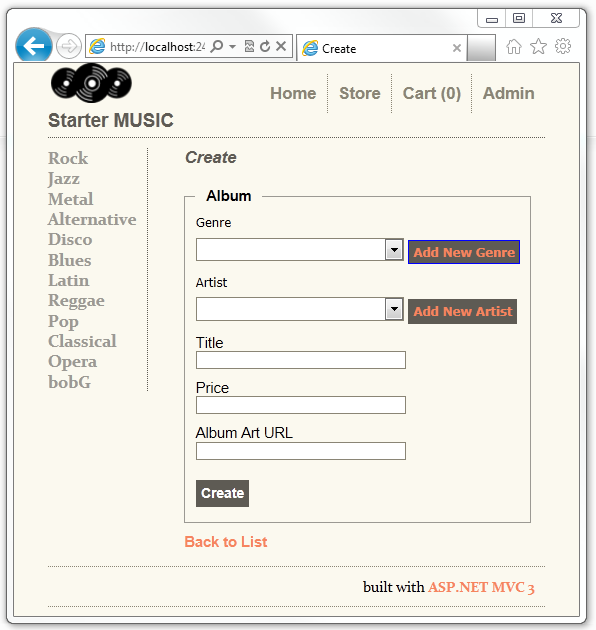Screen dimensions: 596x630
Task: Follow the Back to List link
Action: point(225,542)
